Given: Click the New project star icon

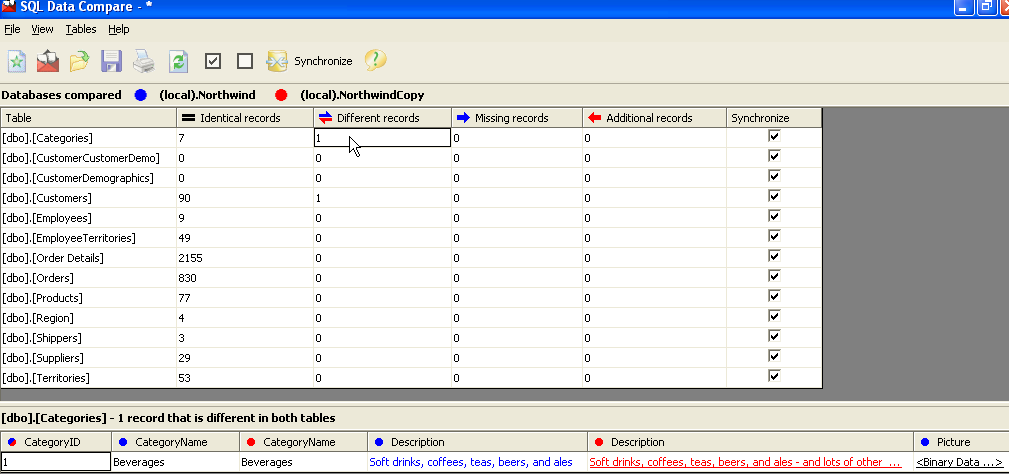Looking at the screenshot, I should click(x=17, y=61).
